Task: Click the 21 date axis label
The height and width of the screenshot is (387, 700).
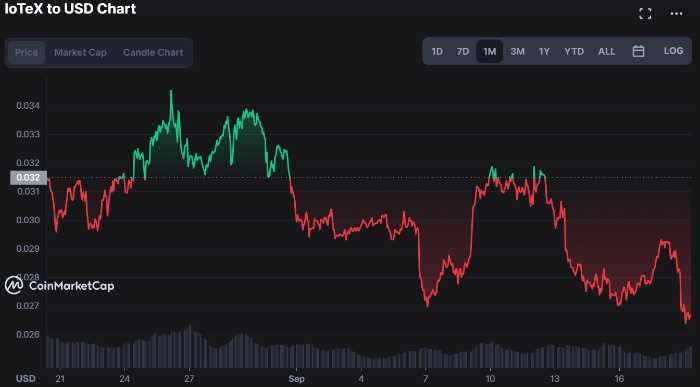Action: [x=60, y=379]
